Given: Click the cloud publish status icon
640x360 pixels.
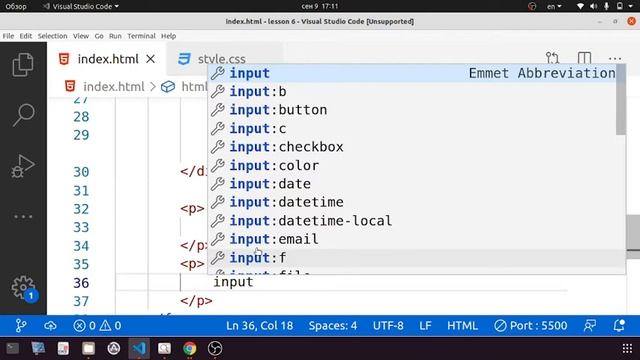Looking at the screenshot, I should [50, 325].
